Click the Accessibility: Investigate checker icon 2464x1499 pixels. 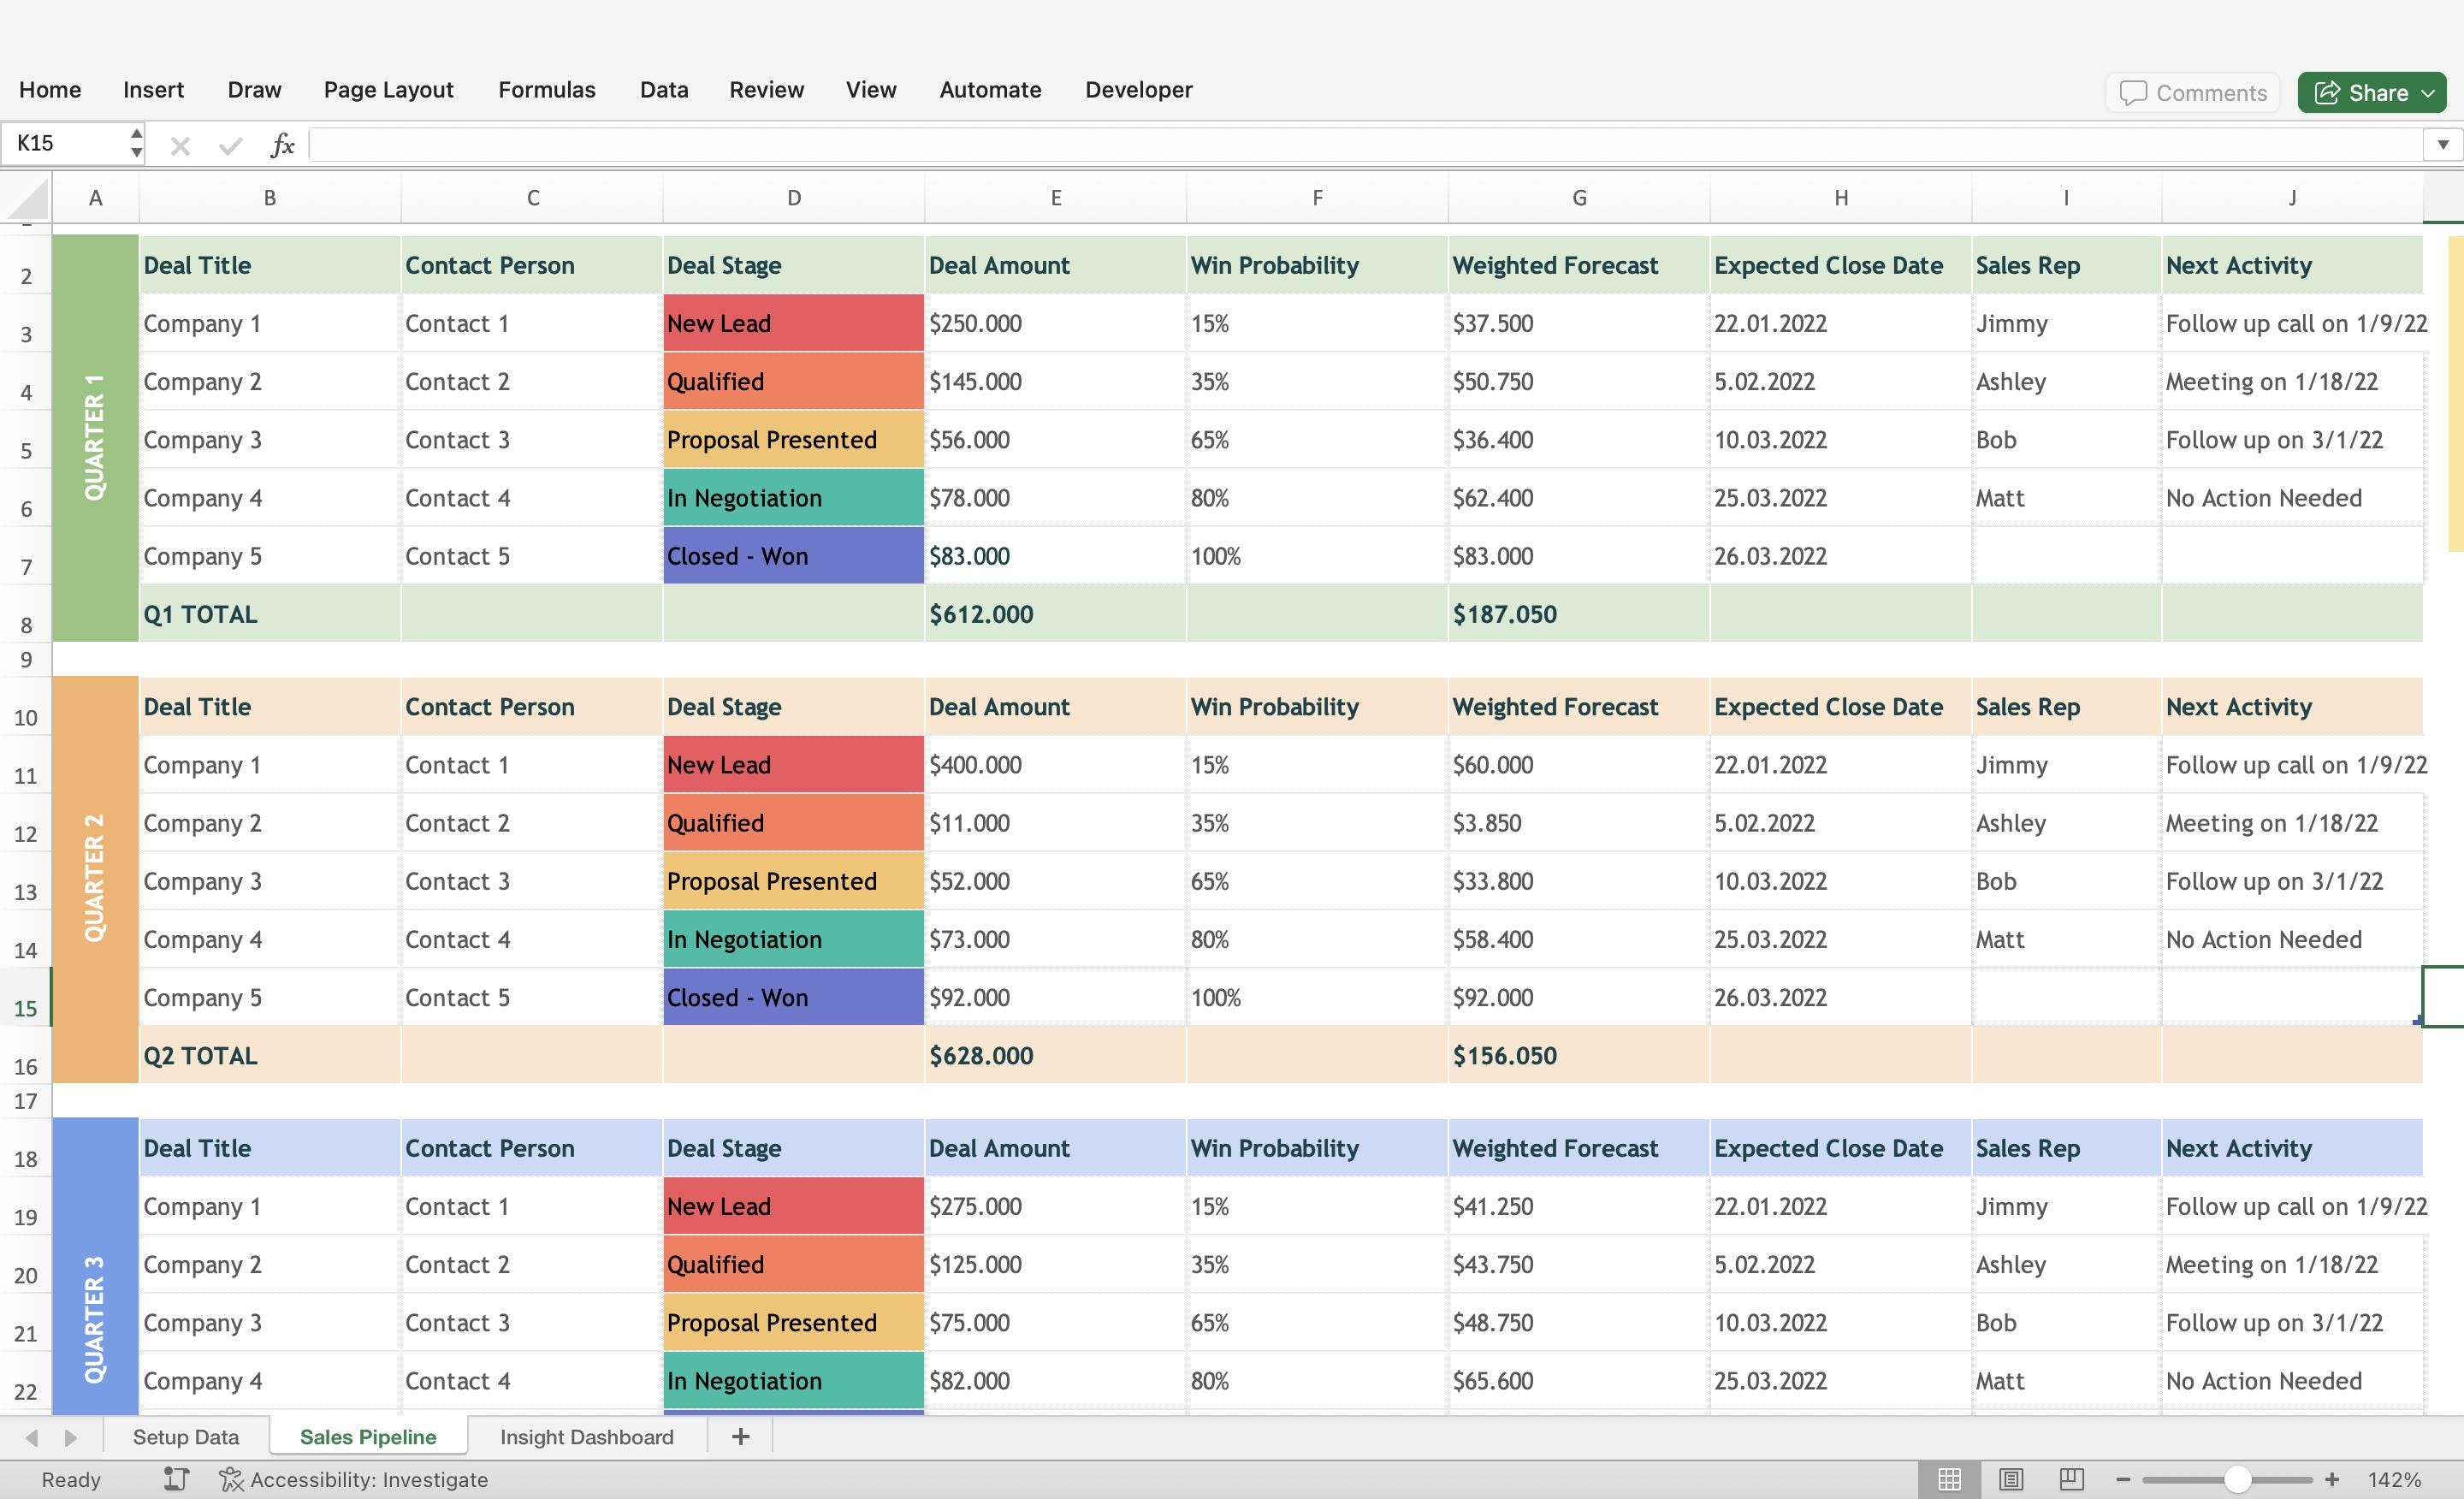[x=231, y=1480]
